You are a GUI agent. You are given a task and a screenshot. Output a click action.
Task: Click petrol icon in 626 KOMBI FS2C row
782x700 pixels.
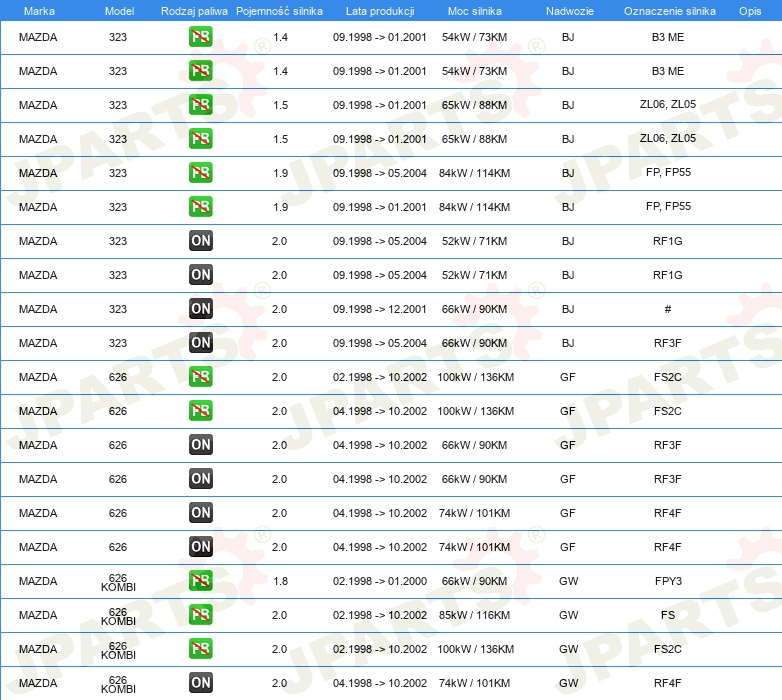pyautogui.click(x=200, y=649)
